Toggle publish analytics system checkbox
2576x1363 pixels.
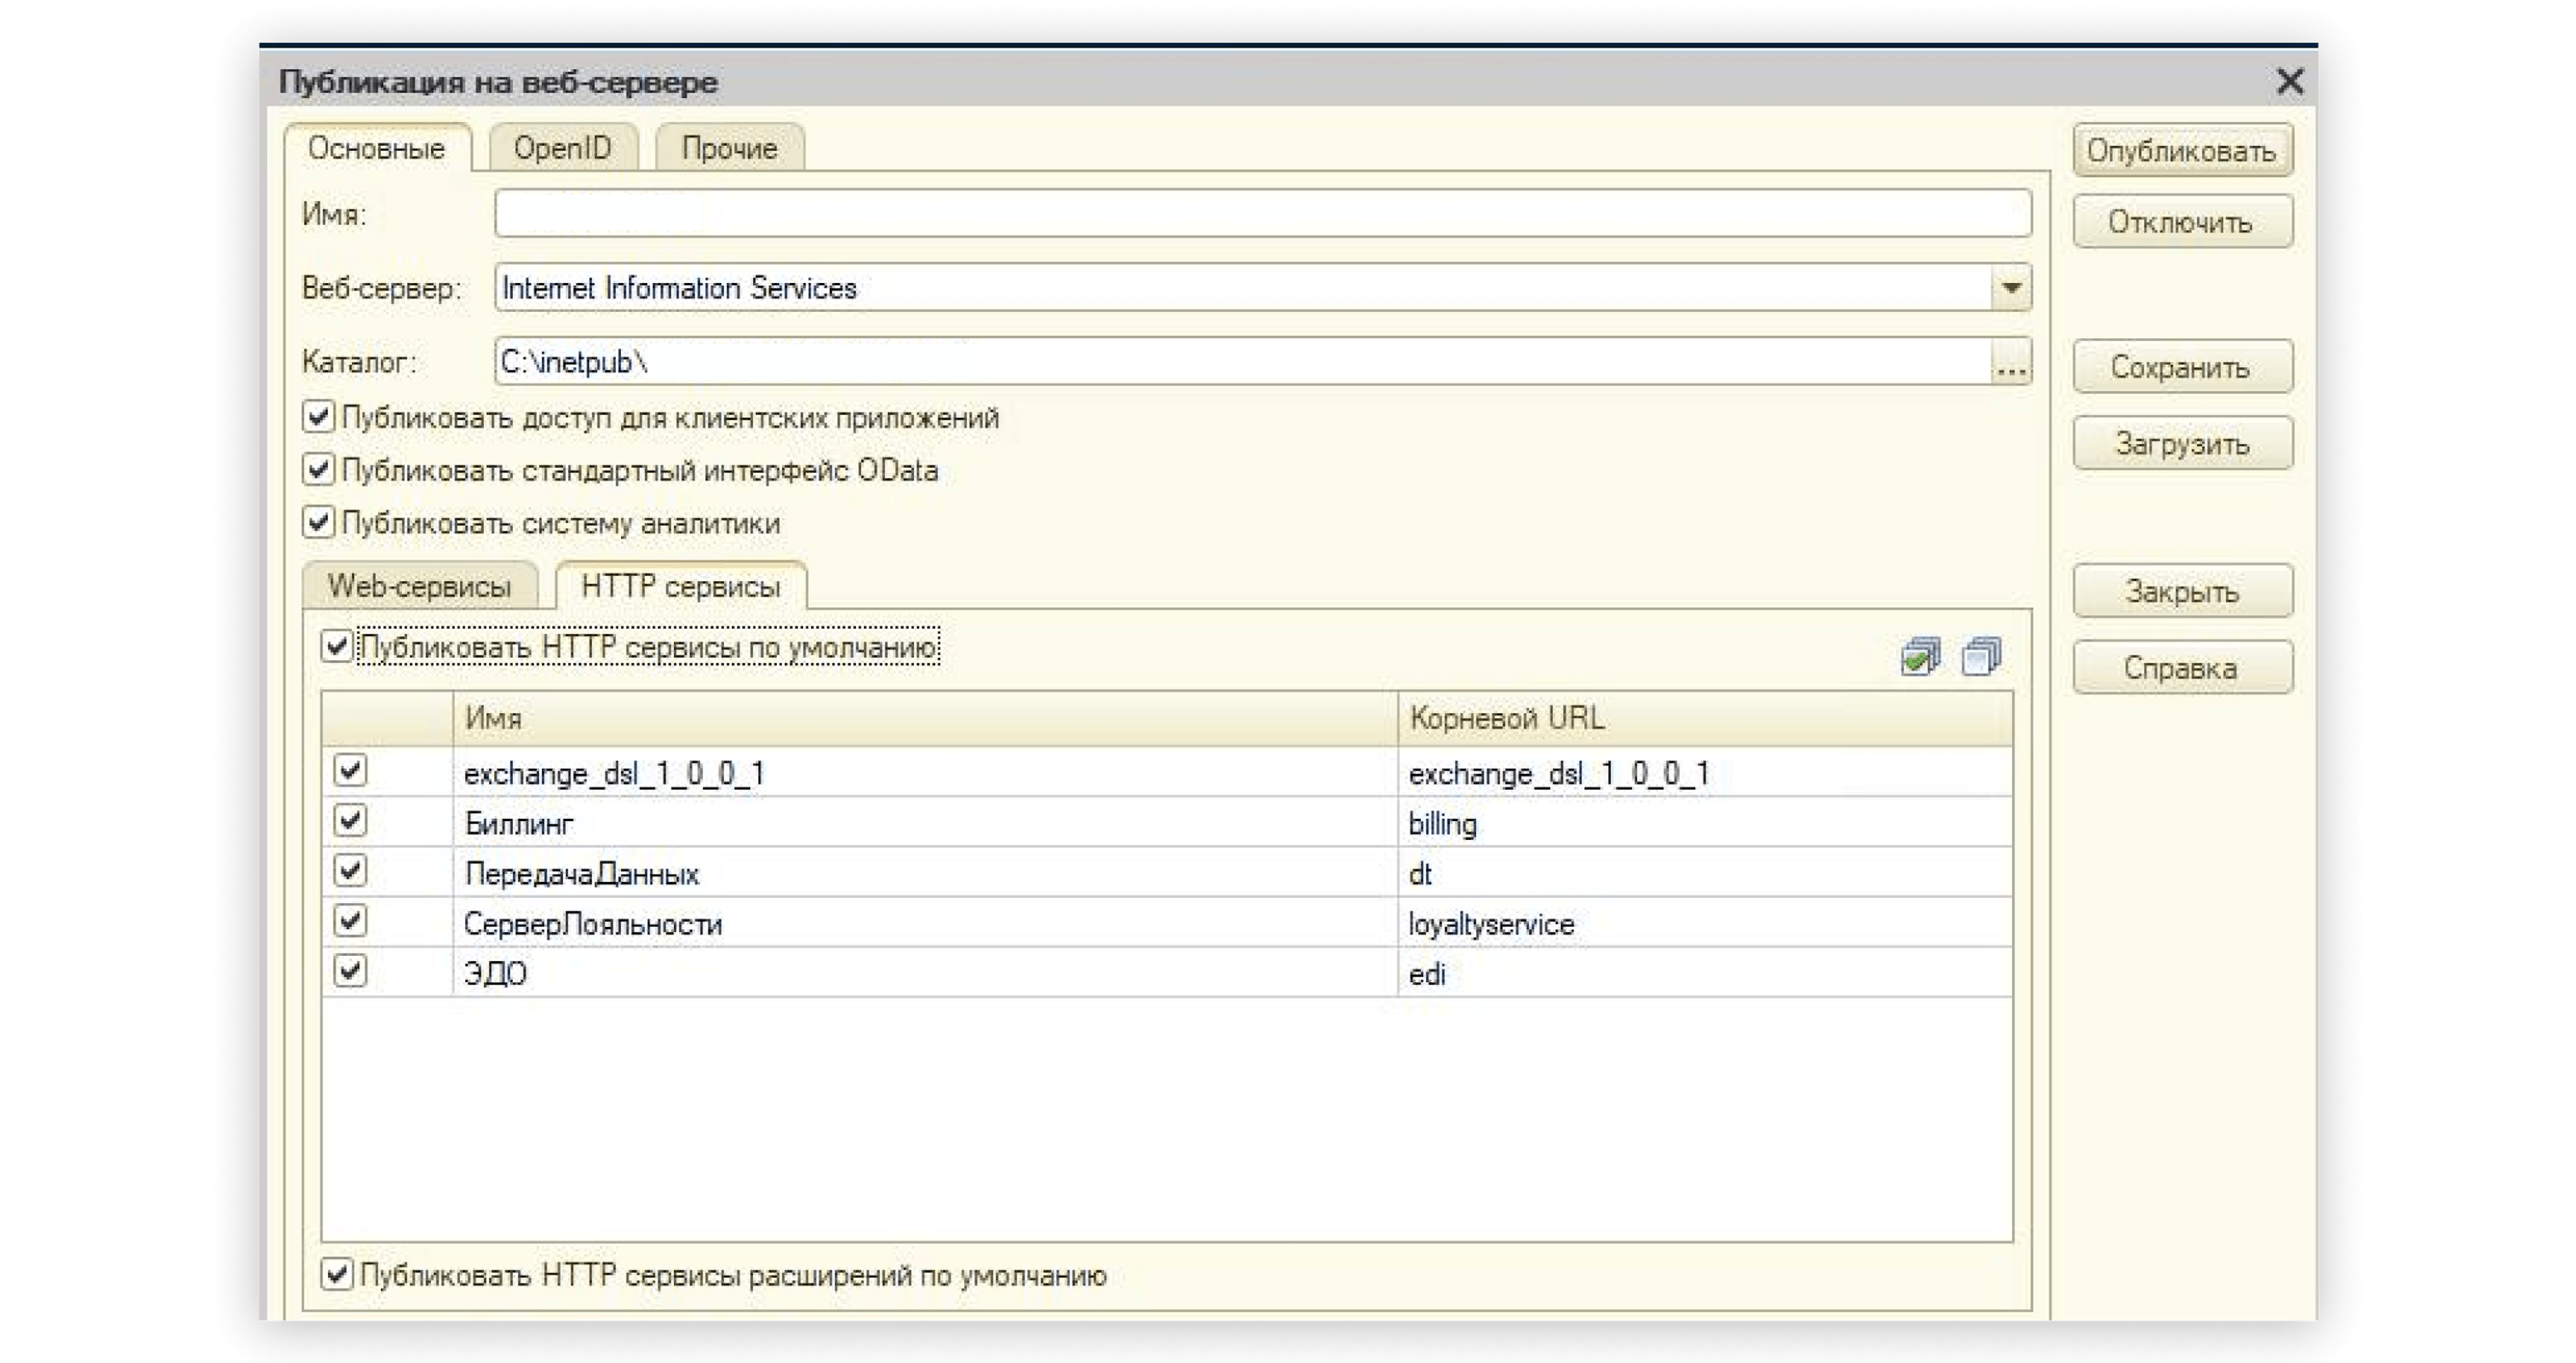coord(318,523)
